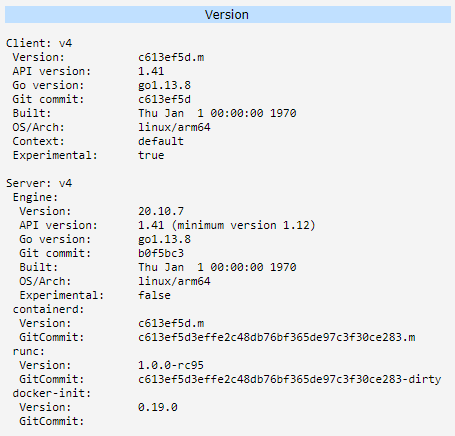Select the Client version c613ef5d.m value
This screenshot has width=455, height=436.
pos(171,57)
